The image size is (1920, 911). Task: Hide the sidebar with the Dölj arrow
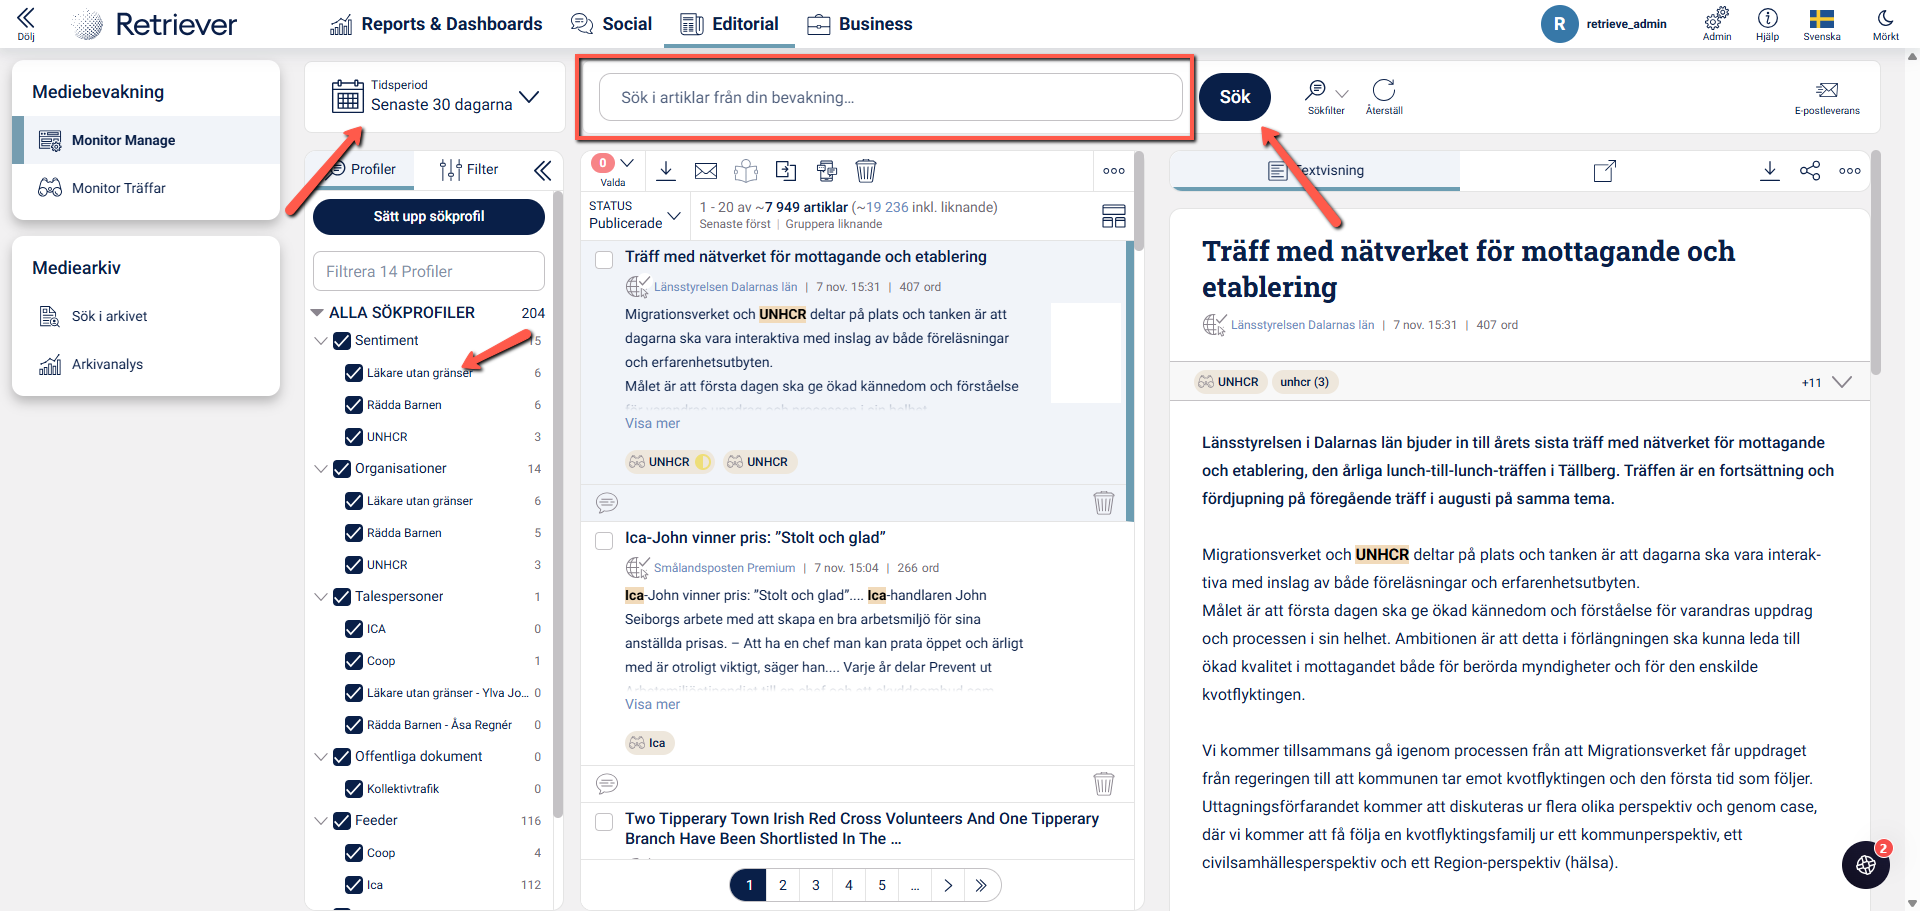[x=26, y=23]
